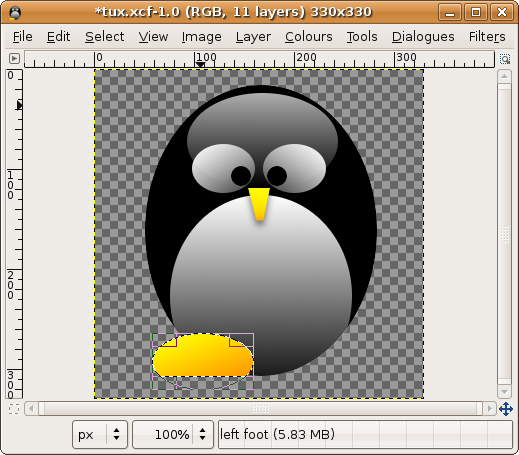Open the Select menu

[104, 37]
